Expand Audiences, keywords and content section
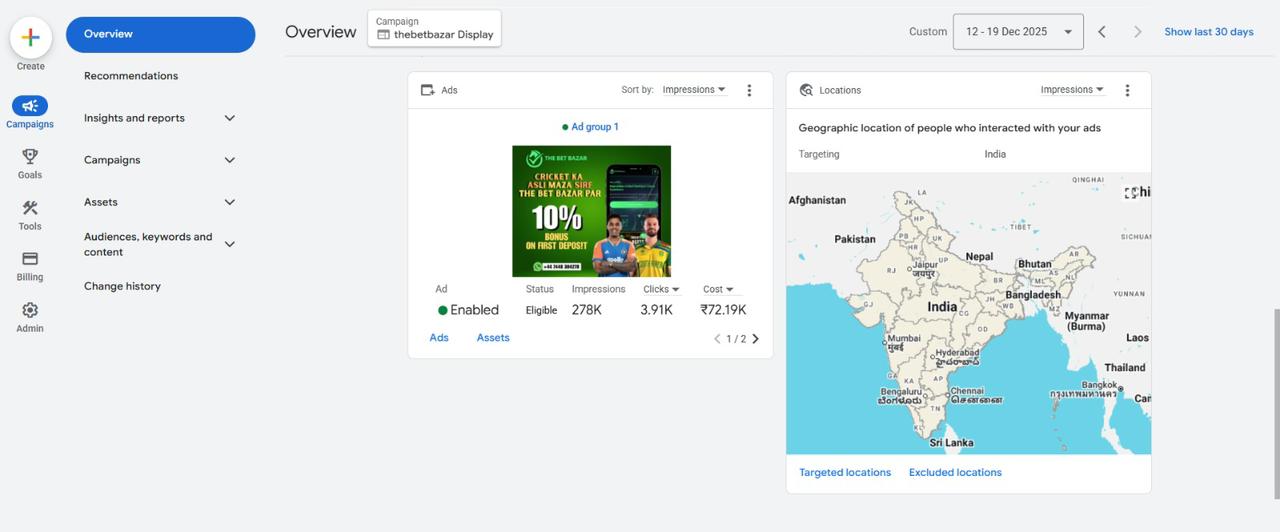This screenshot has width=1280, height=532. click(x=229, y=244)
